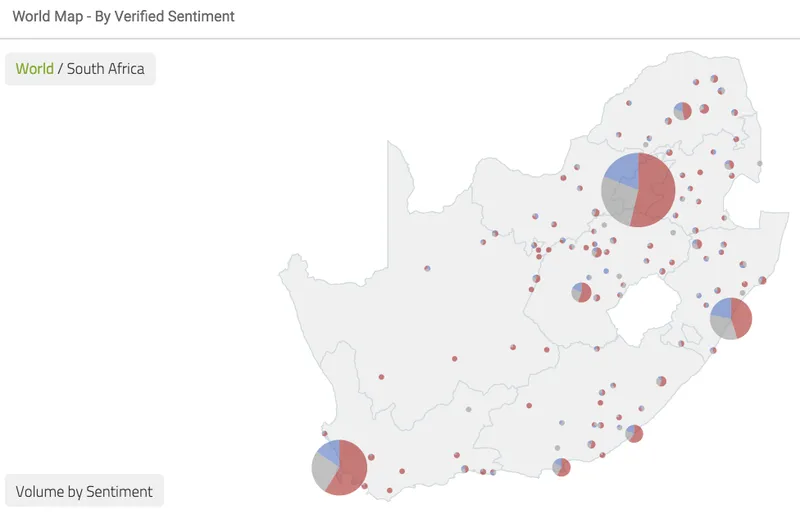Click the Volume by Sentiment label
Image resolution: width=800 pixels, height=515 pixels.
[84, 491]
